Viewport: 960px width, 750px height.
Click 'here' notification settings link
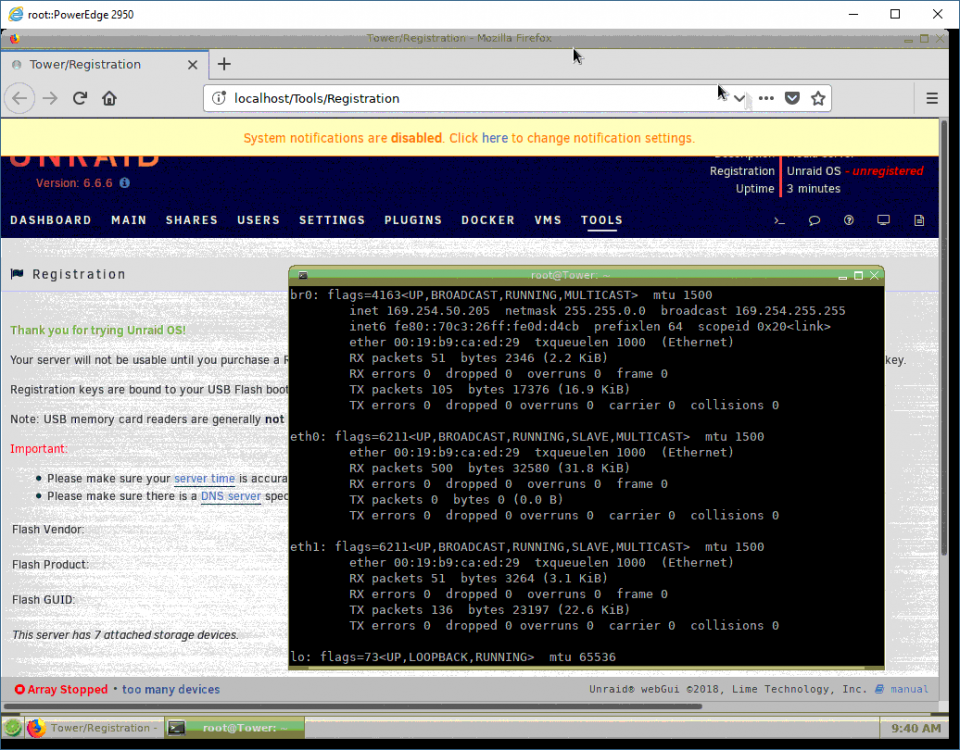click(x=495, y=138)
